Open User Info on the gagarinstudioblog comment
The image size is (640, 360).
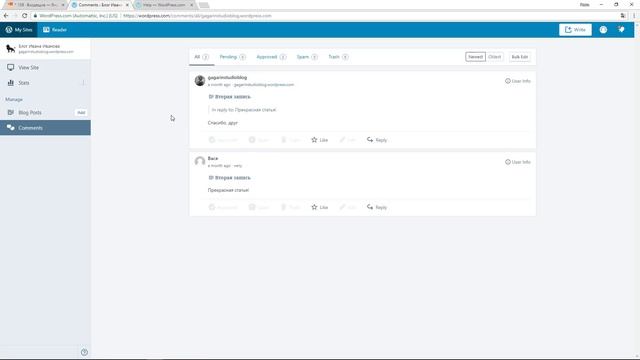518,81
